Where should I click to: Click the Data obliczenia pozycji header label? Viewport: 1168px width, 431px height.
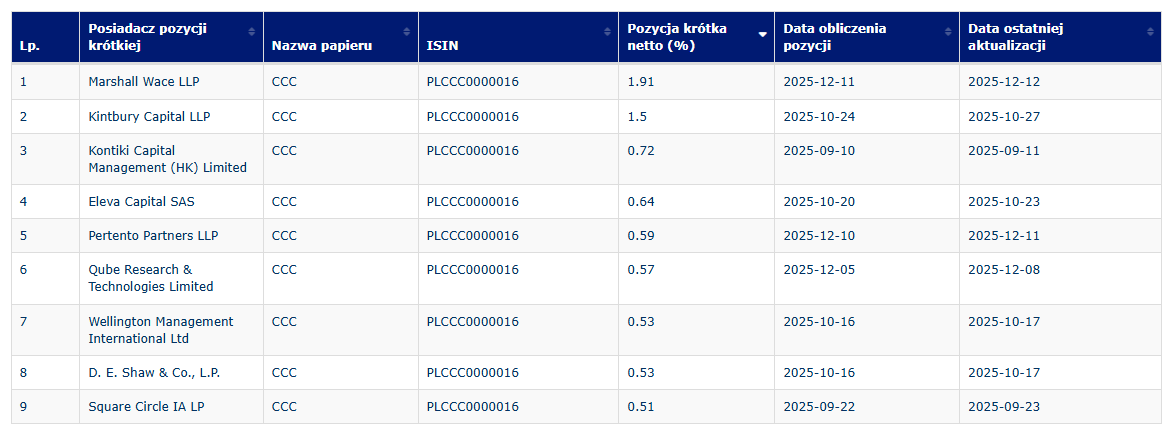[835, 37]
